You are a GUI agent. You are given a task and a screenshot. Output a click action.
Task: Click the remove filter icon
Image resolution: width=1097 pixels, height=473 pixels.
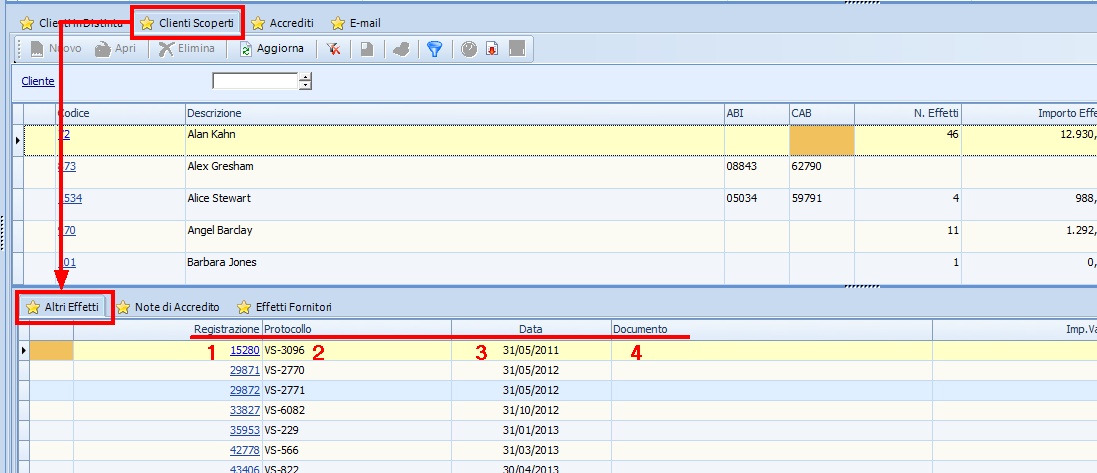[333, 48]
